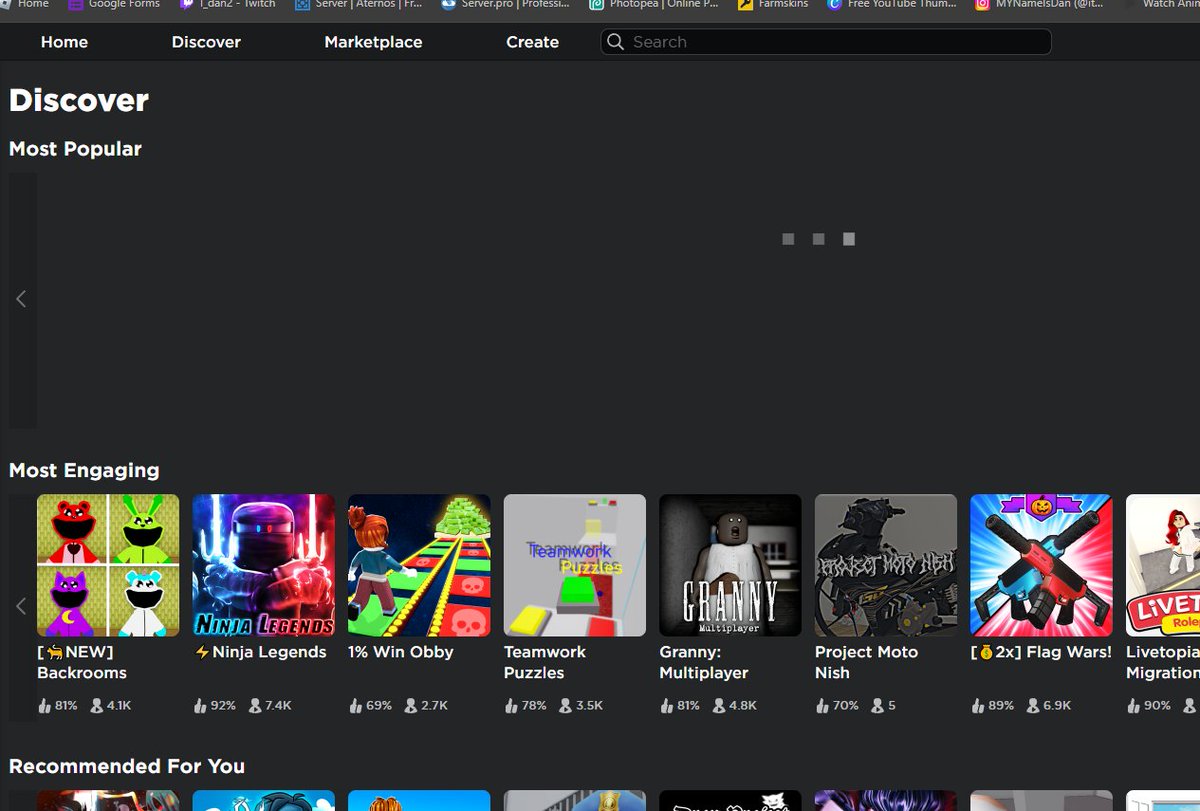Click the Most Engaging section heading
This screenshot has width=1200, height=811.
tap(84, 470)
